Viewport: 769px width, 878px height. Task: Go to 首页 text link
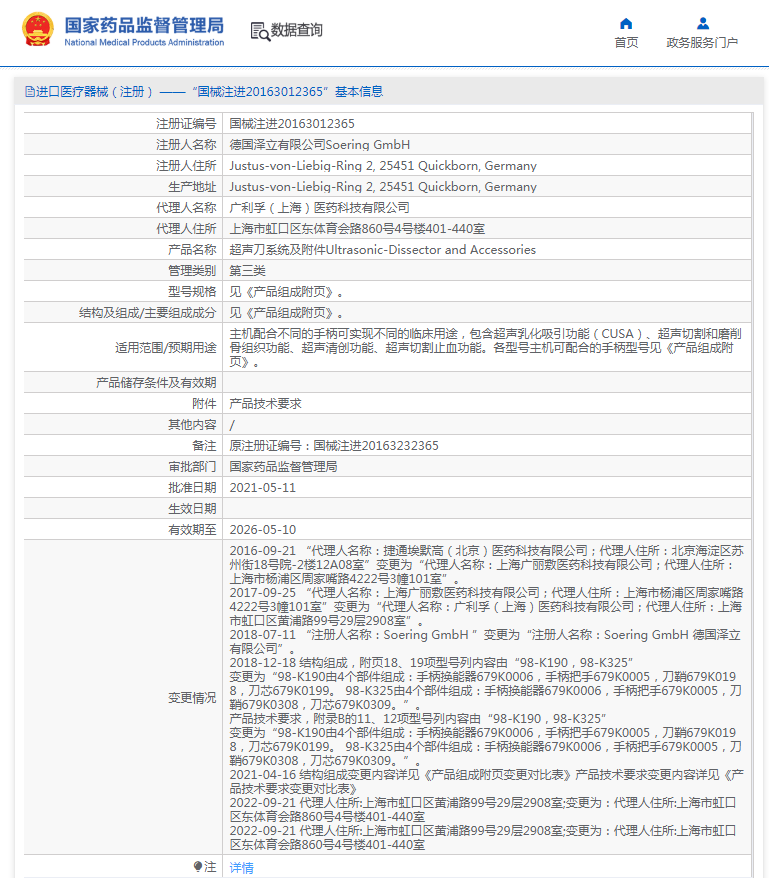626,43
